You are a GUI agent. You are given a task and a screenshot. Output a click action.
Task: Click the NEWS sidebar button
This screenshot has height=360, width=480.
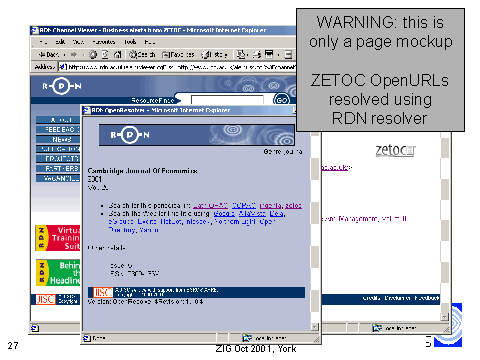click(x=58, y=139)
